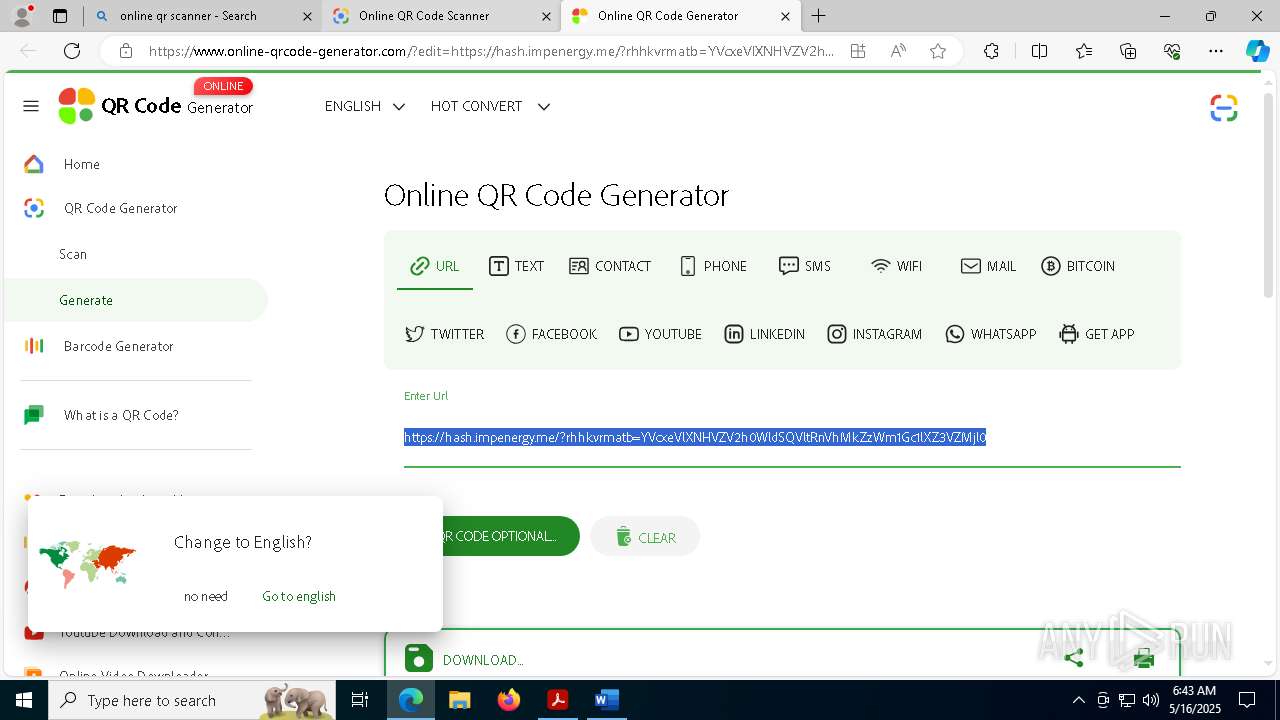1280x720 pixels.
Task: Switch to Online QR Code Scanner tab
Action: point(442,16)
